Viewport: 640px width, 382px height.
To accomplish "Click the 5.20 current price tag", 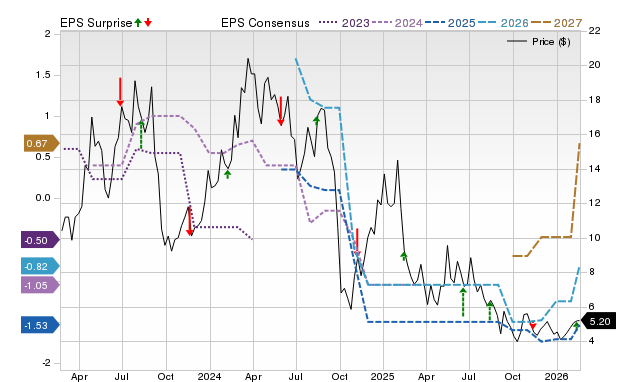I will 598,322.
